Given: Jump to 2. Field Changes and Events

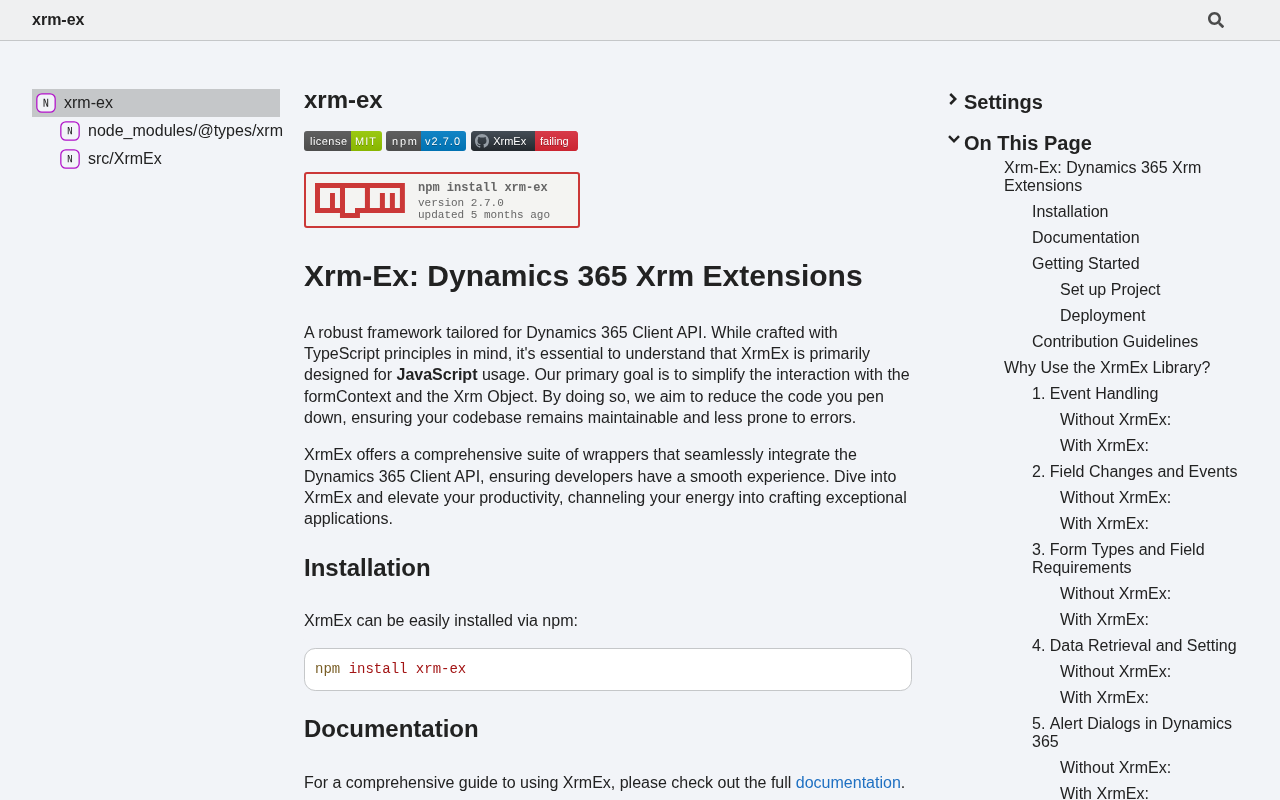Looking at the screenshot, I should [1134, 472].
